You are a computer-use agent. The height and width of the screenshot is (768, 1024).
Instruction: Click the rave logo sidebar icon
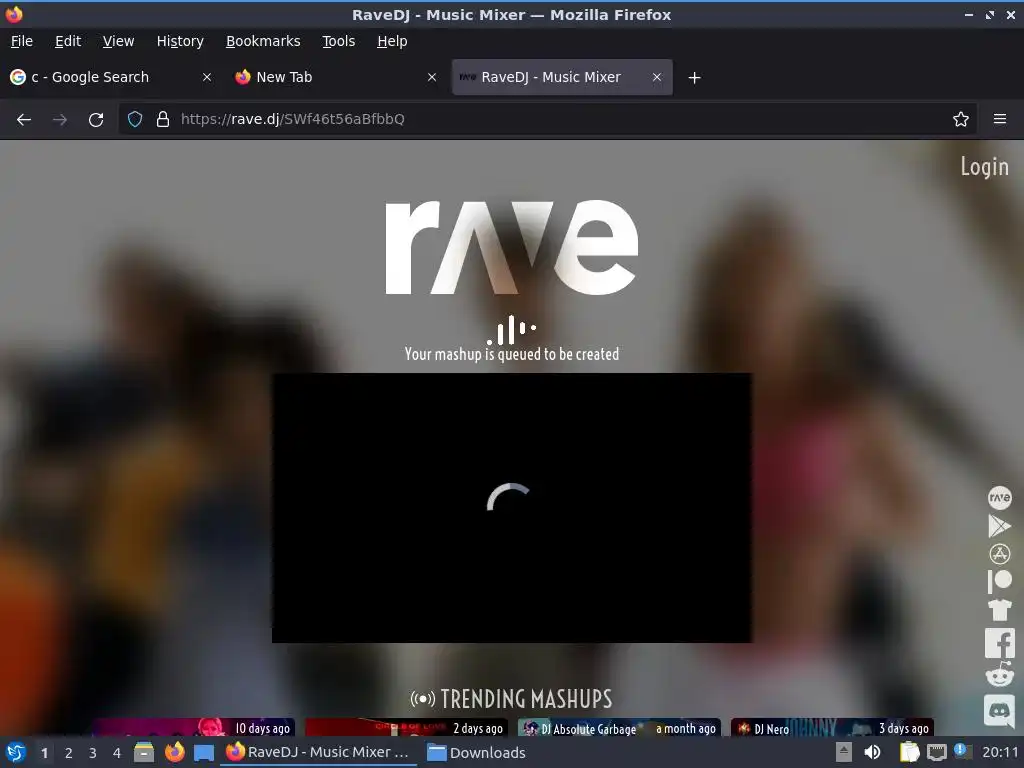coord(999,498)
